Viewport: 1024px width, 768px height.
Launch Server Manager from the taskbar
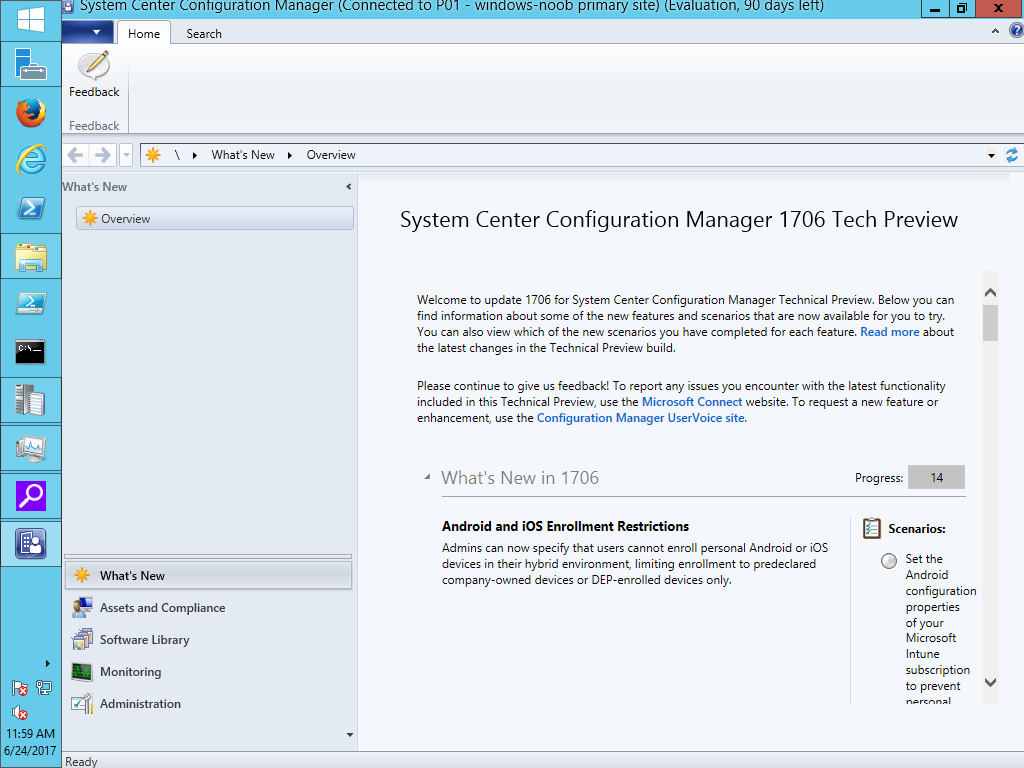(x=31, y=64)
